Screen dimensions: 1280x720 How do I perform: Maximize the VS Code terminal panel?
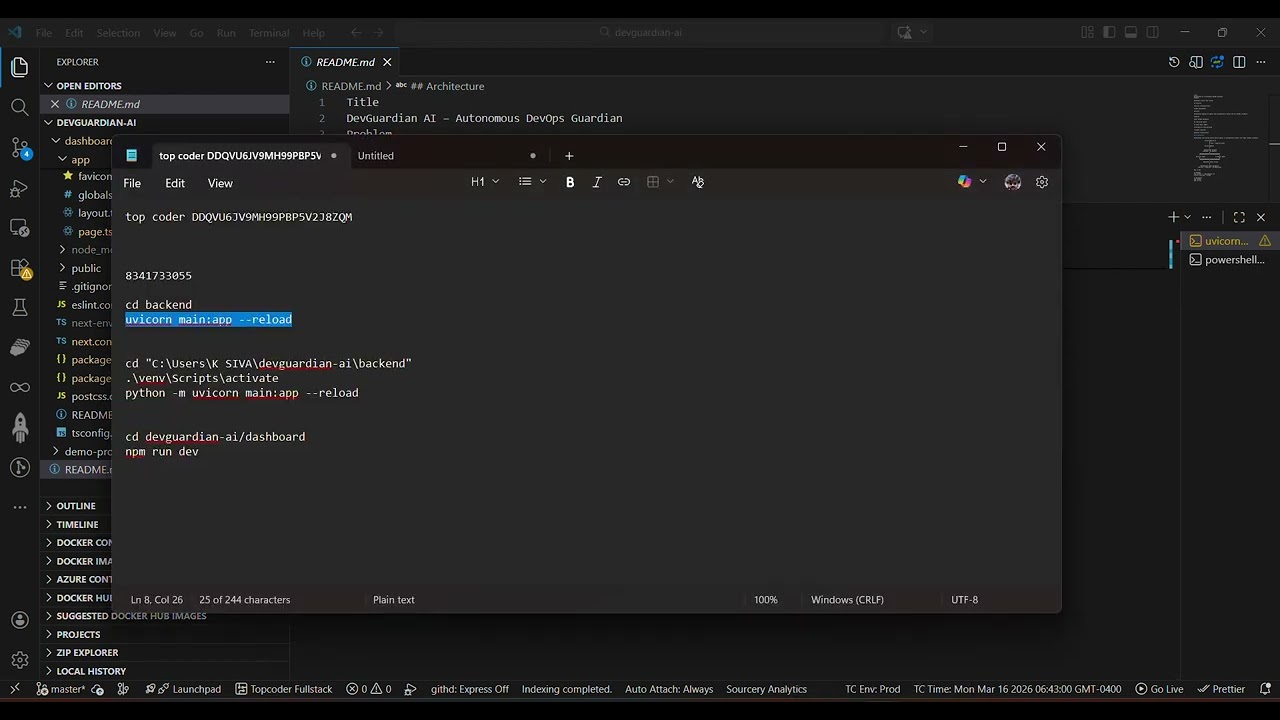click(1239, 217)
